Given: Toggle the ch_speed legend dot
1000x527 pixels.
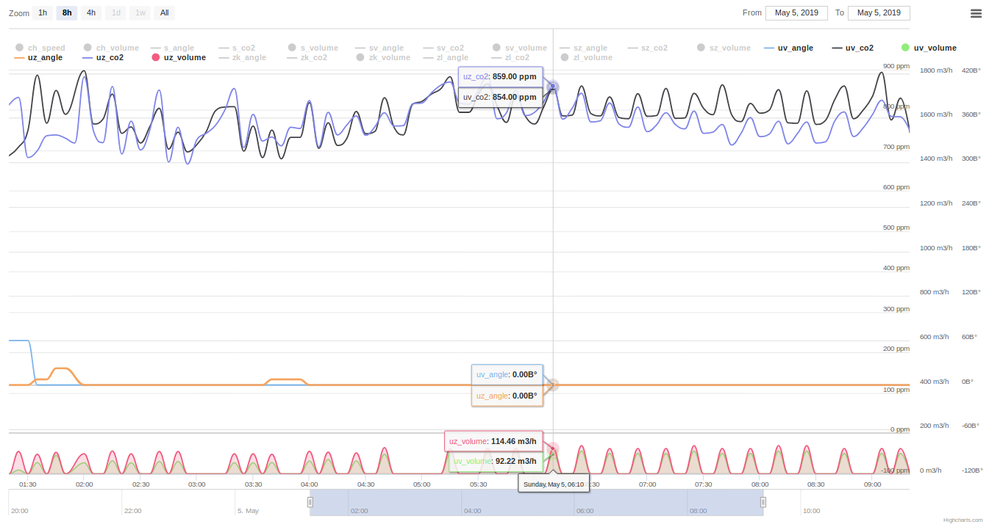Looking at the screenshot, I should (19, 47).
